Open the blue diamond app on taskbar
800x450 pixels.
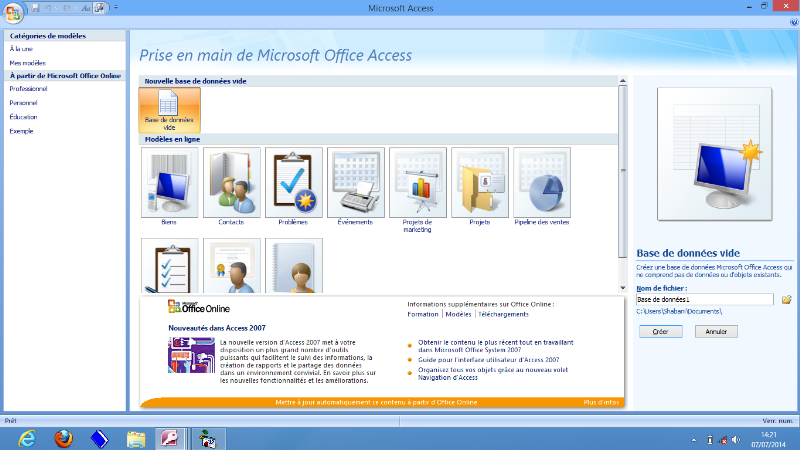(99, 439)
